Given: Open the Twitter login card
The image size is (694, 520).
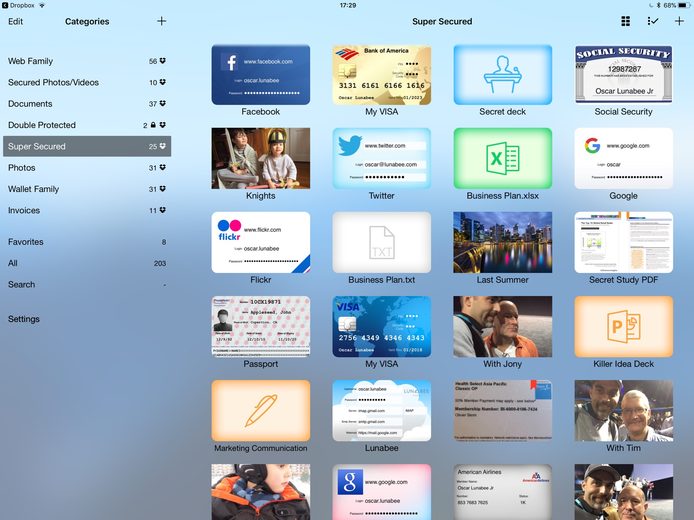Looking at the screenshot, I should coord(382,158).
